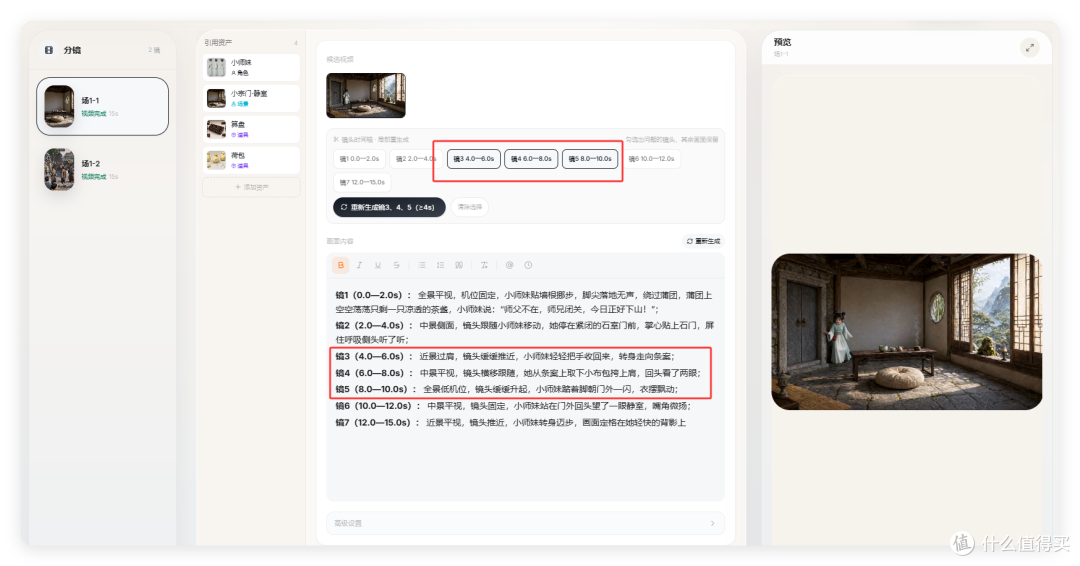1080x566 pixels.
Task: Open the 小宗门-静室 scene asset
Action: tap(251, 98)
